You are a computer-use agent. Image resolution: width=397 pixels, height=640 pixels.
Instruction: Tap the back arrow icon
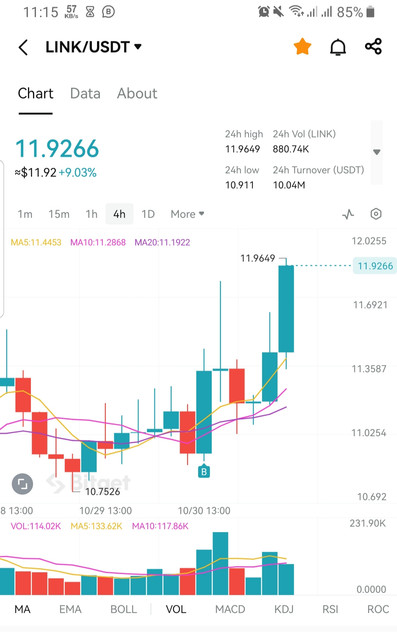tap(23, 47)
